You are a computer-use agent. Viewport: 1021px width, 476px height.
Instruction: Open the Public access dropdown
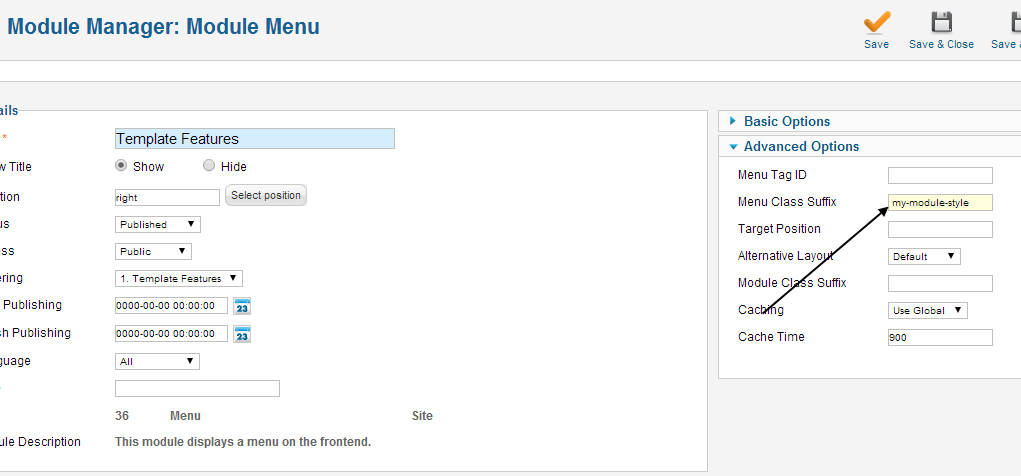click(x=154, y=251)
